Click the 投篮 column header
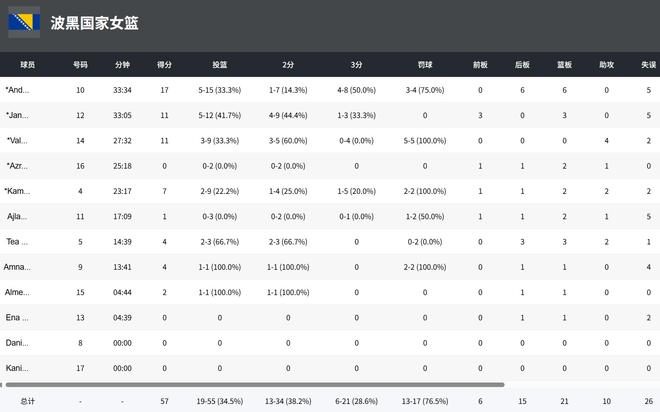Screen dimensions: 660x412 pyautogui.click(x=219, y=65)
